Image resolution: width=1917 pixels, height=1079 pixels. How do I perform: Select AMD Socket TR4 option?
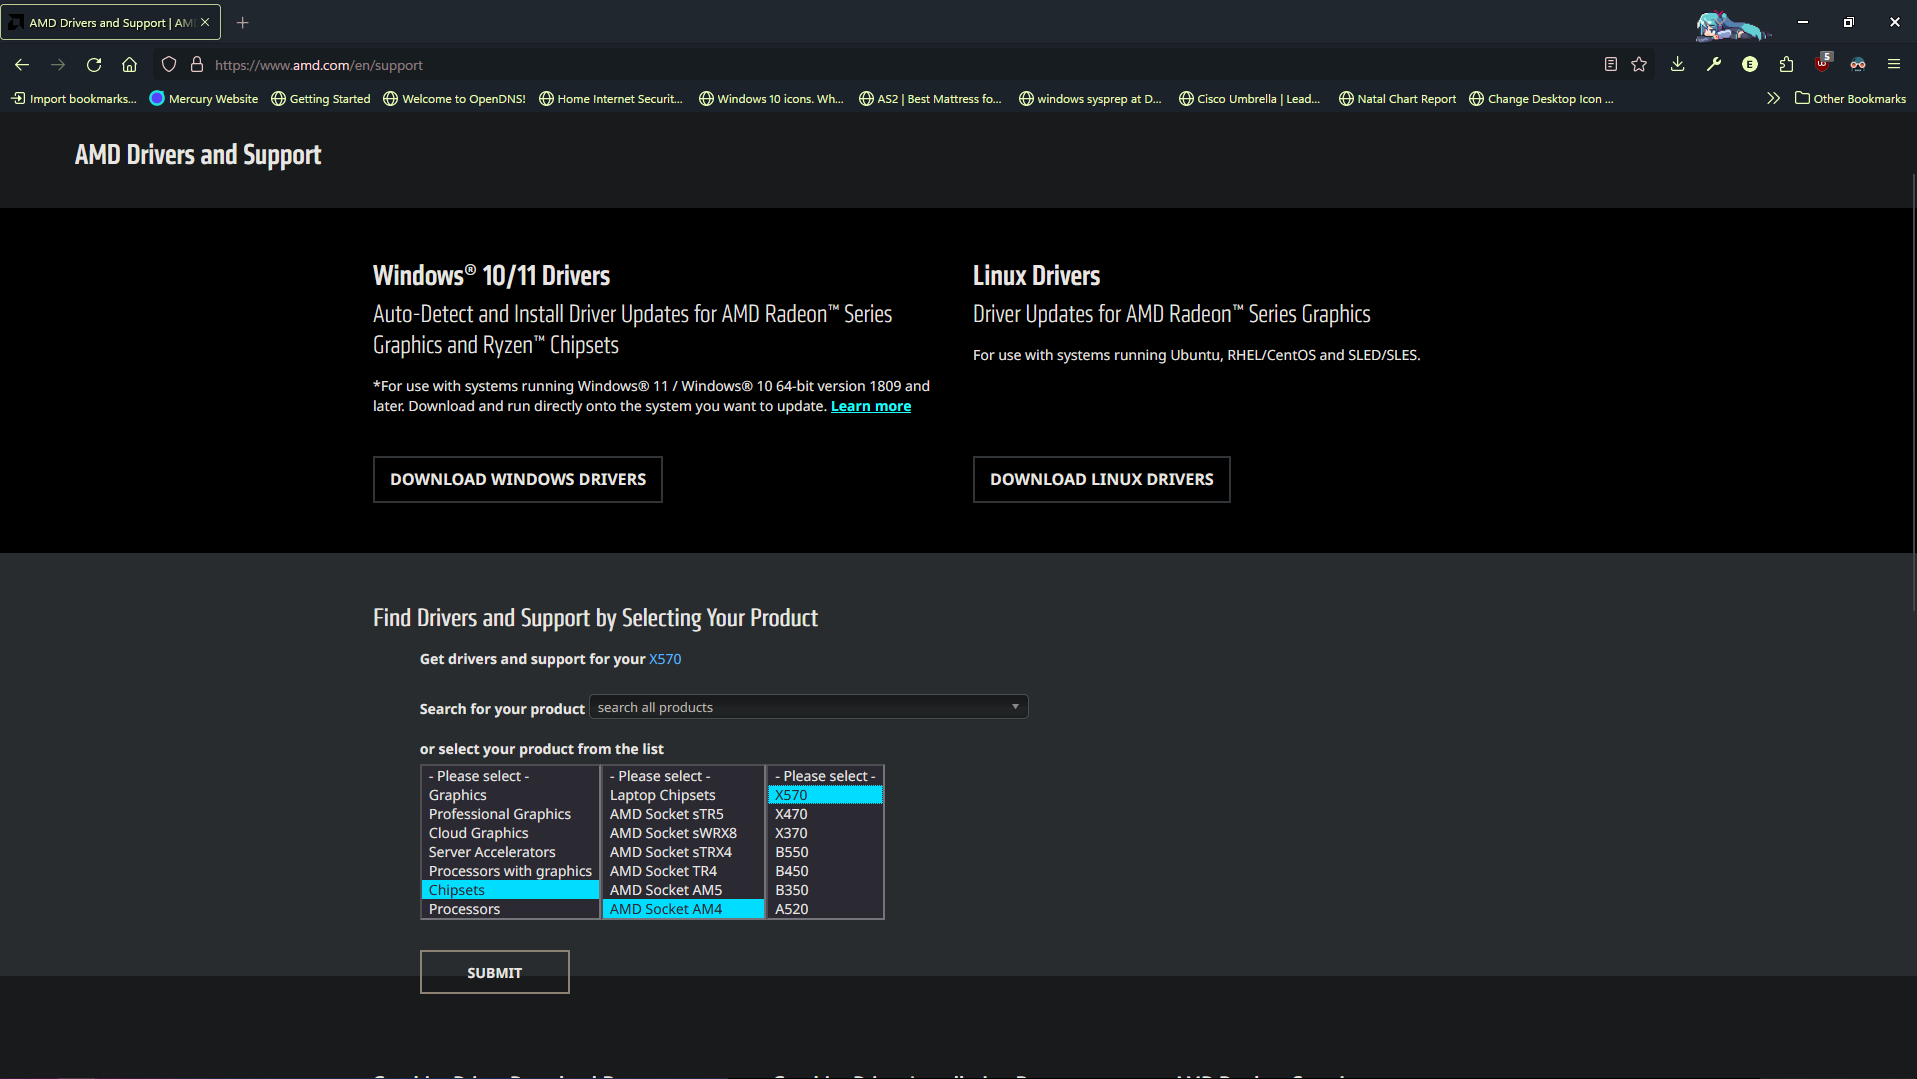[683, 871]
